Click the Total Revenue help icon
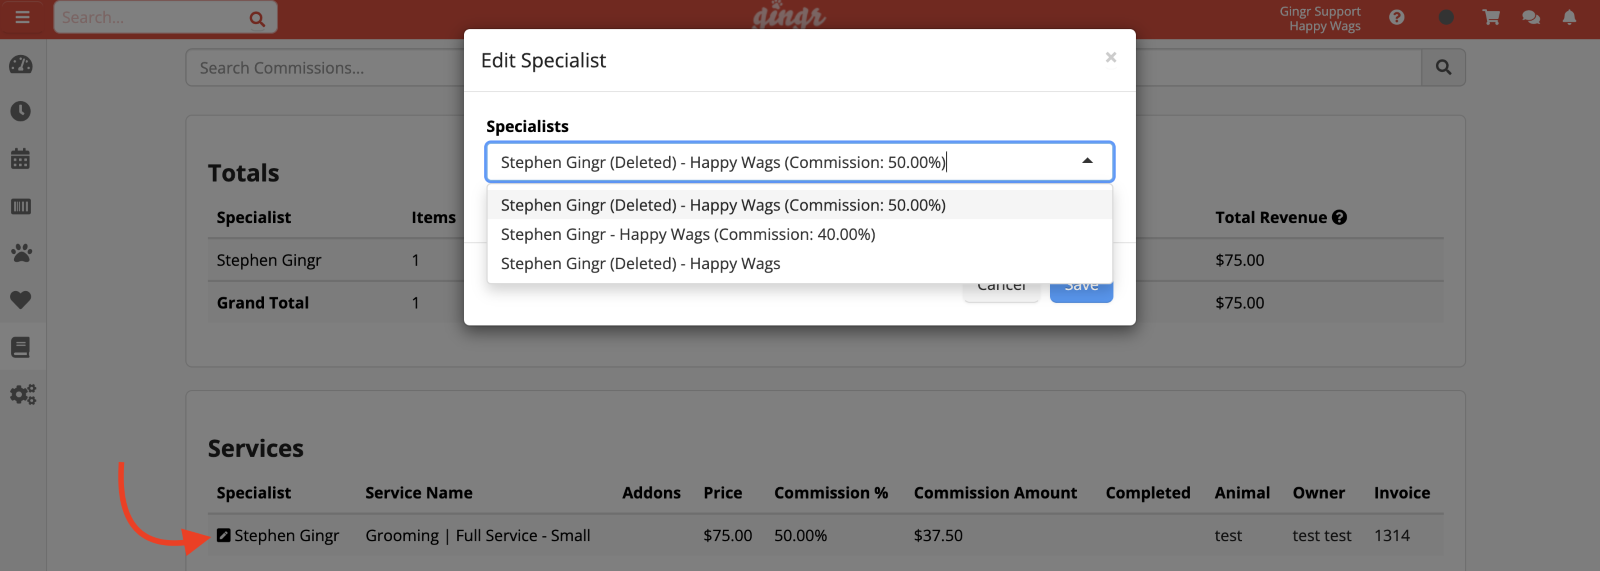 [x=1339, y=217]
